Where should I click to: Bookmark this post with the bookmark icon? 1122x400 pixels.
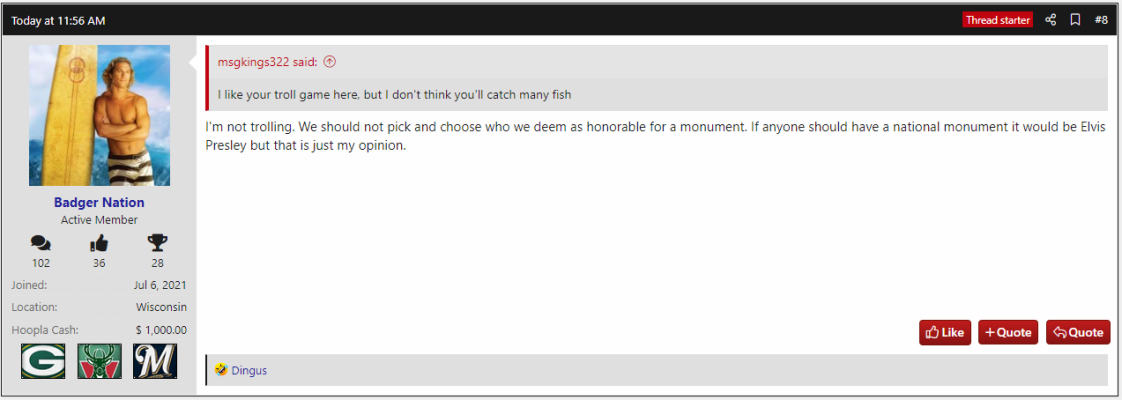(x=1075, y=20)
